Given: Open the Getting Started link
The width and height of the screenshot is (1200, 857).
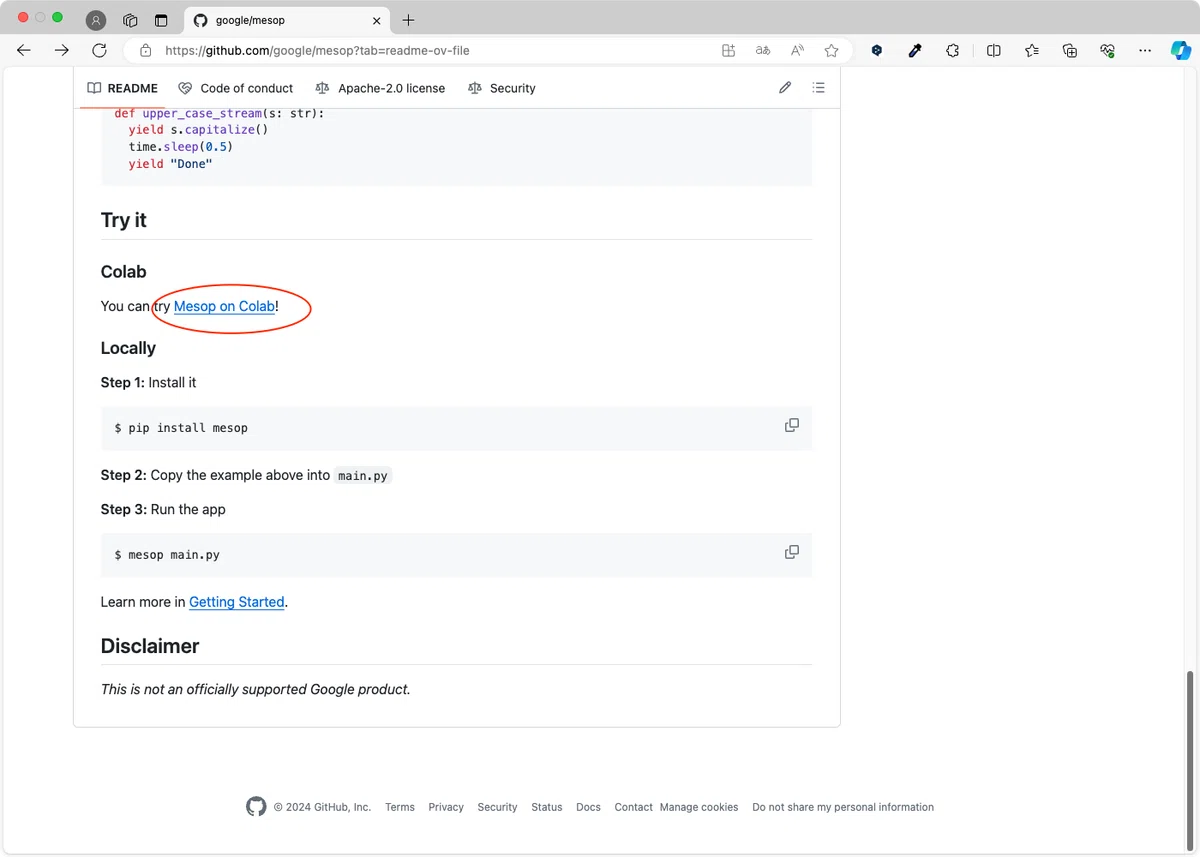Looking at the screenshot, I should [x=237, y=602].
